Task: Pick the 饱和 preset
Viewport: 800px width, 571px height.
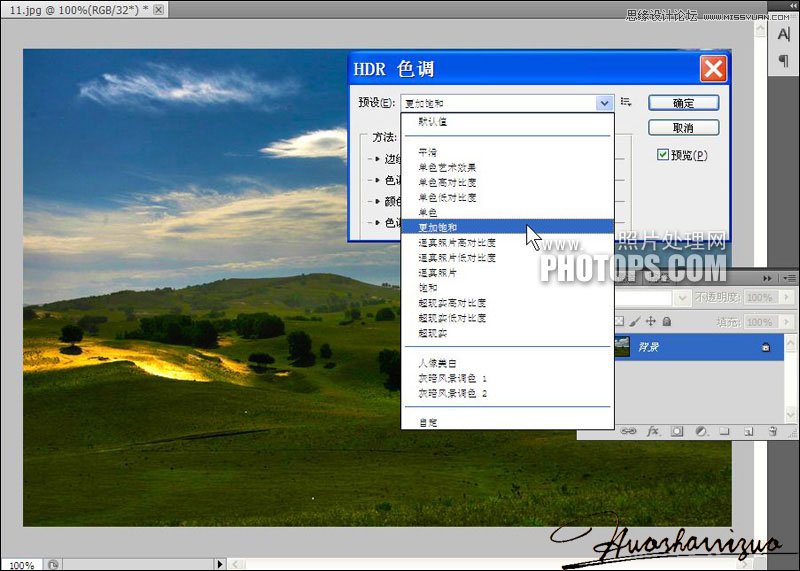Action: tap(428, 288)
